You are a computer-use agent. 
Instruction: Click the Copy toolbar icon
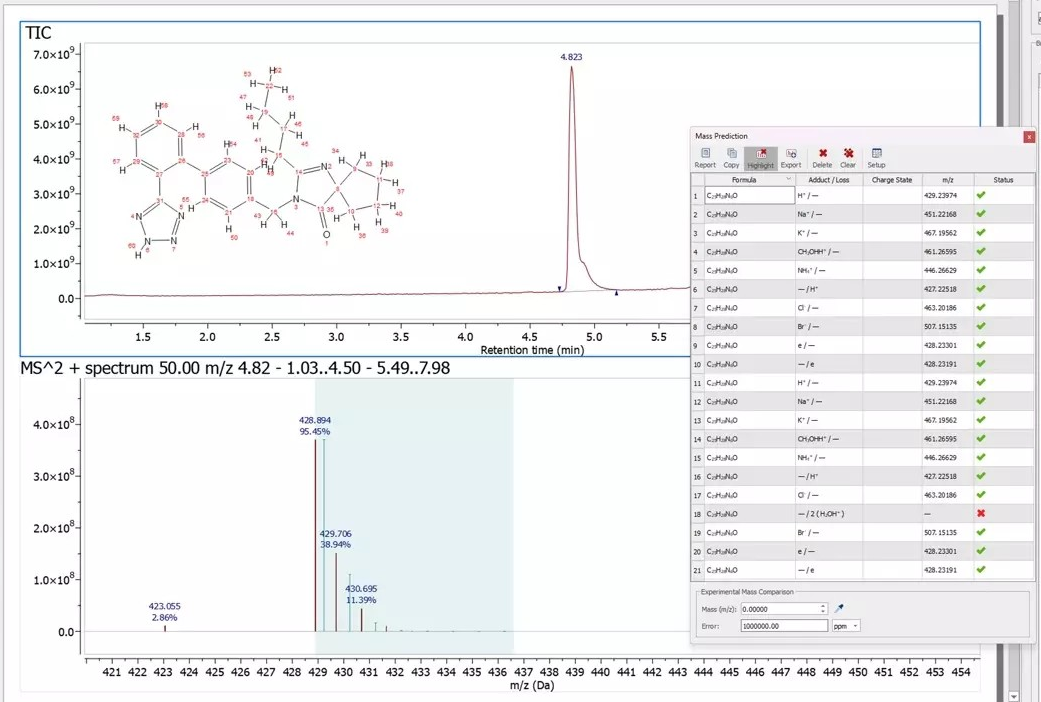(731, 157)
